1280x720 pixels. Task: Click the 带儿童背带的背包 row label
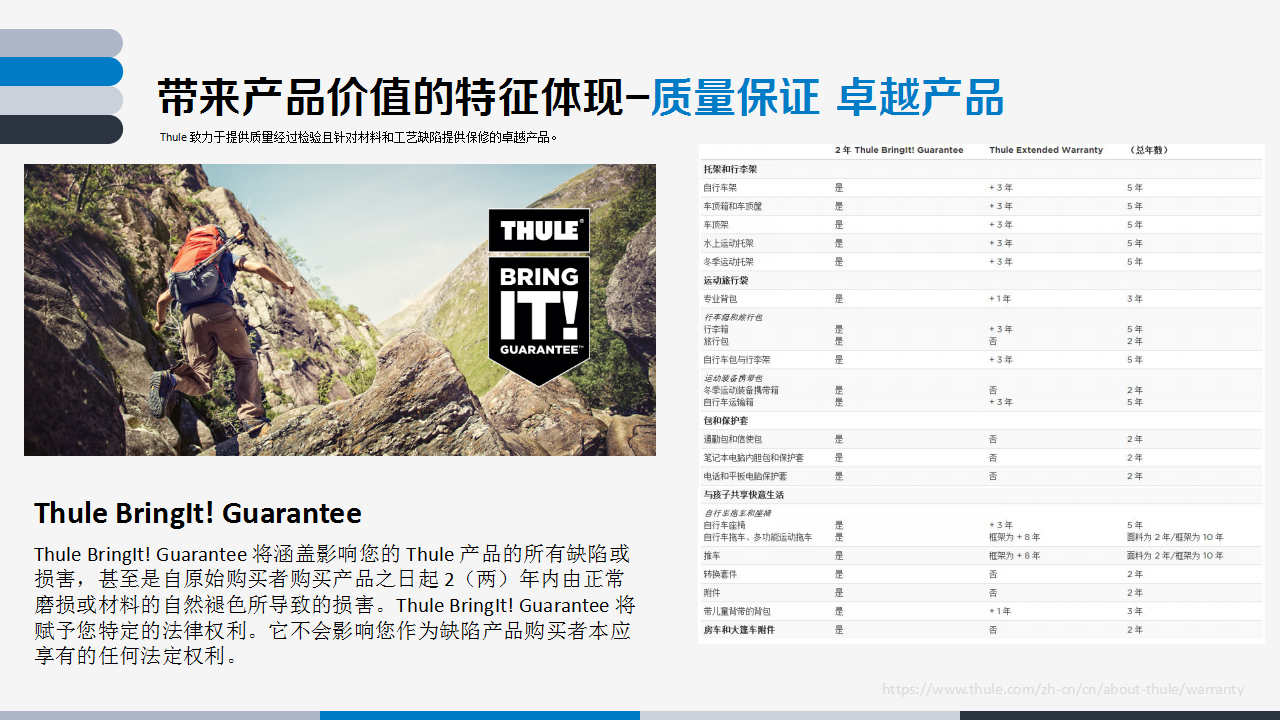(x=737, y=611)
